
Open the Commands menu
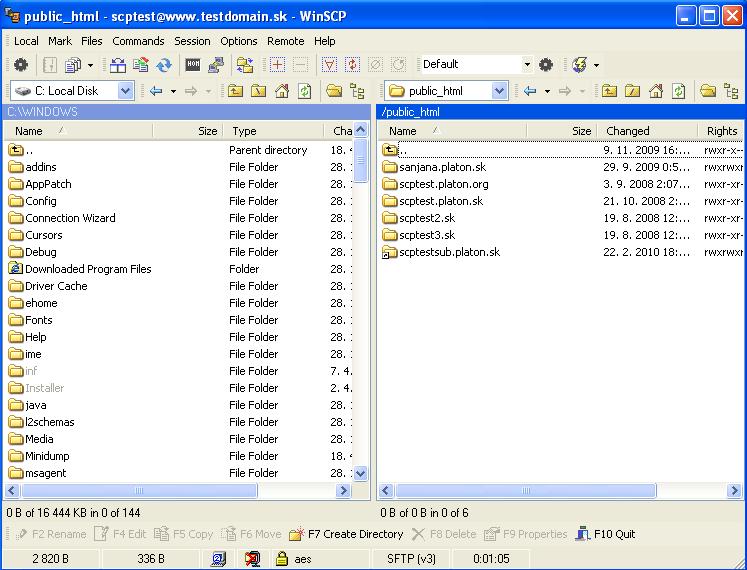tap(138, 41)
